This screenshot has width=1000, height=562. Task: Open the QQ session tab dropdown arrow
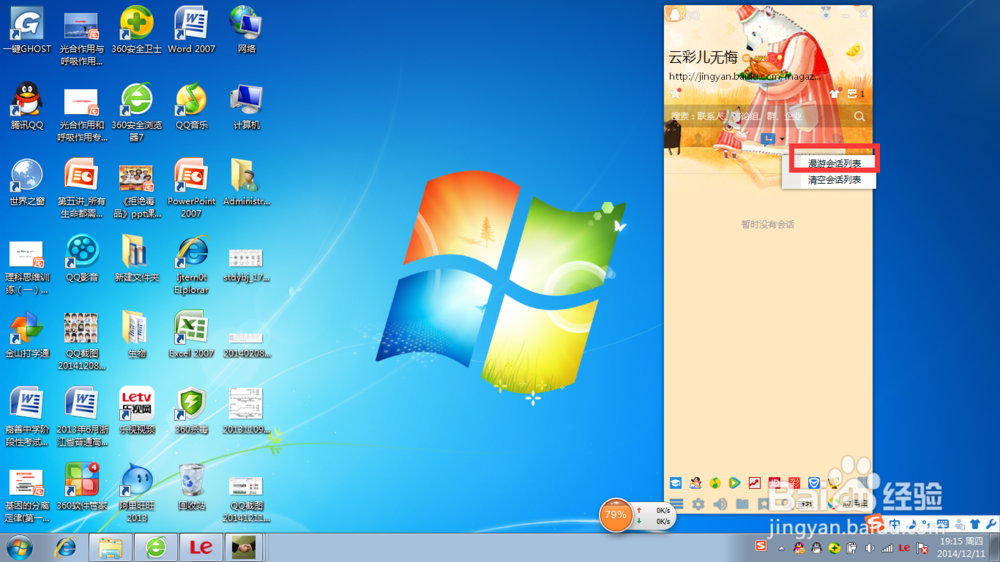(783, 138)
